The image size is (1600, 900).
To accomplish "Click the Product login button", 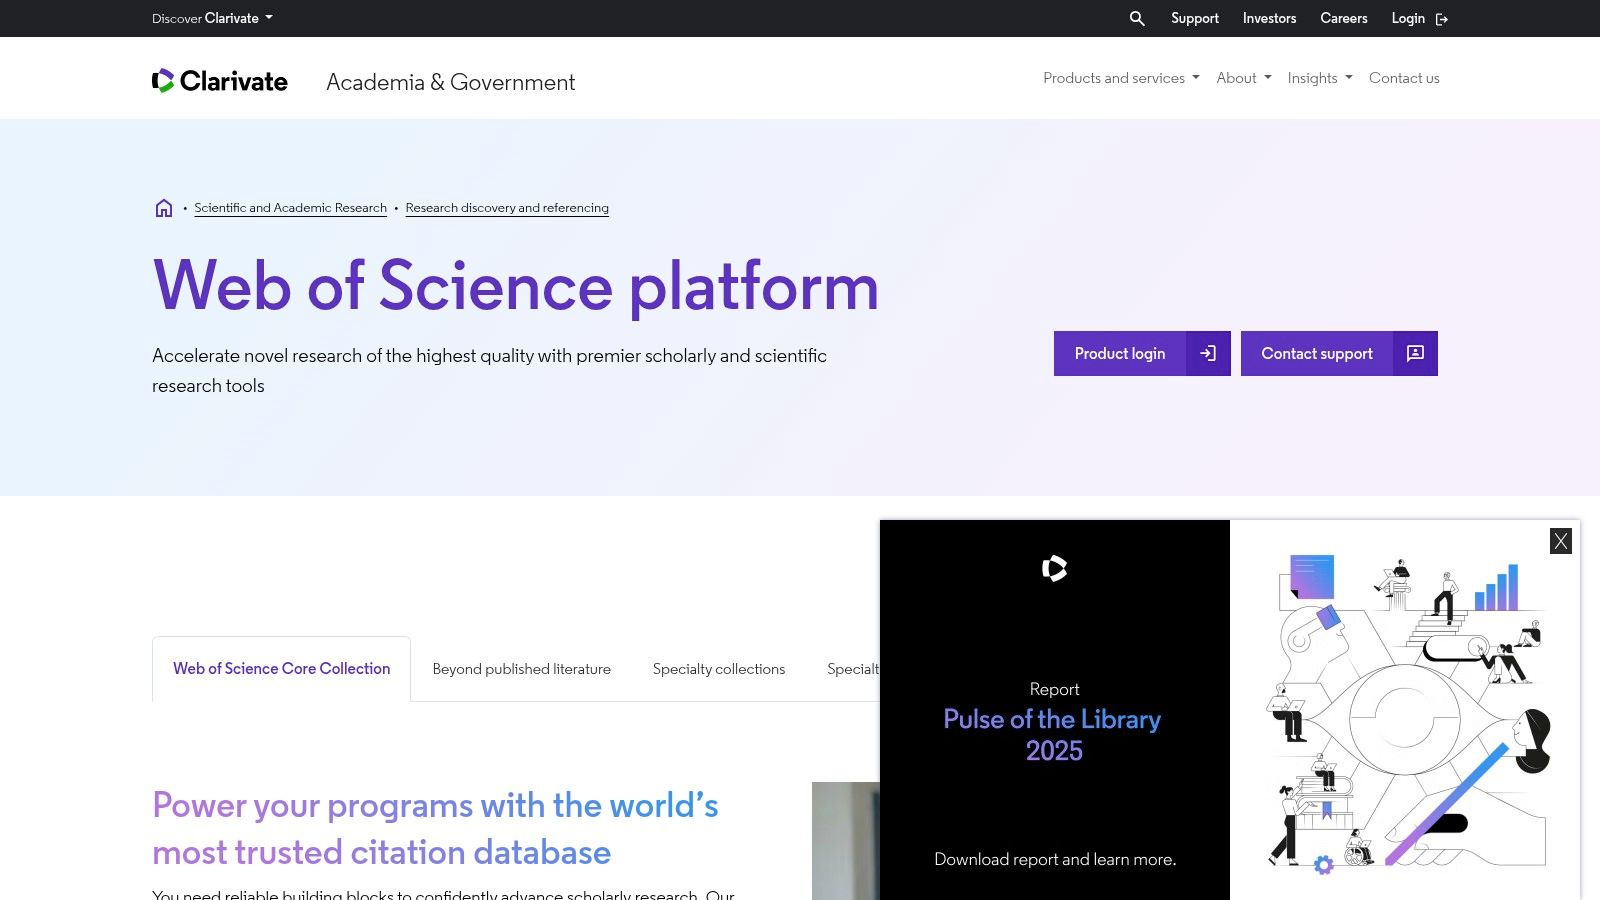I will tap(1119, 353).
